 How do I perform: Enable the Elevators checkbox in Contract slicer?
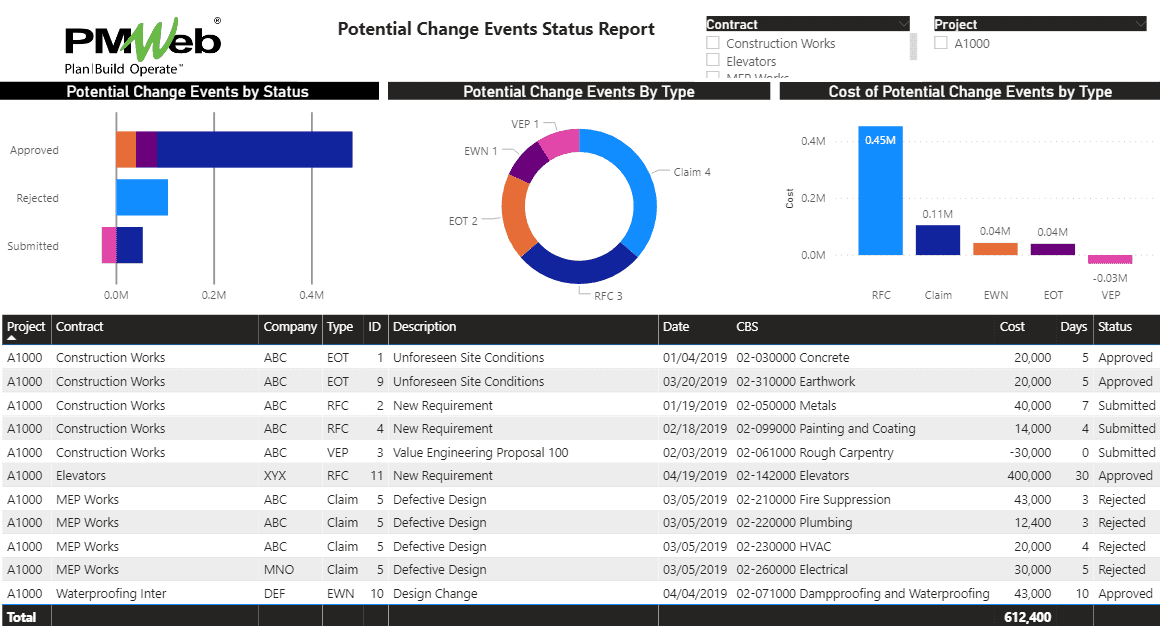pos(714,61)
